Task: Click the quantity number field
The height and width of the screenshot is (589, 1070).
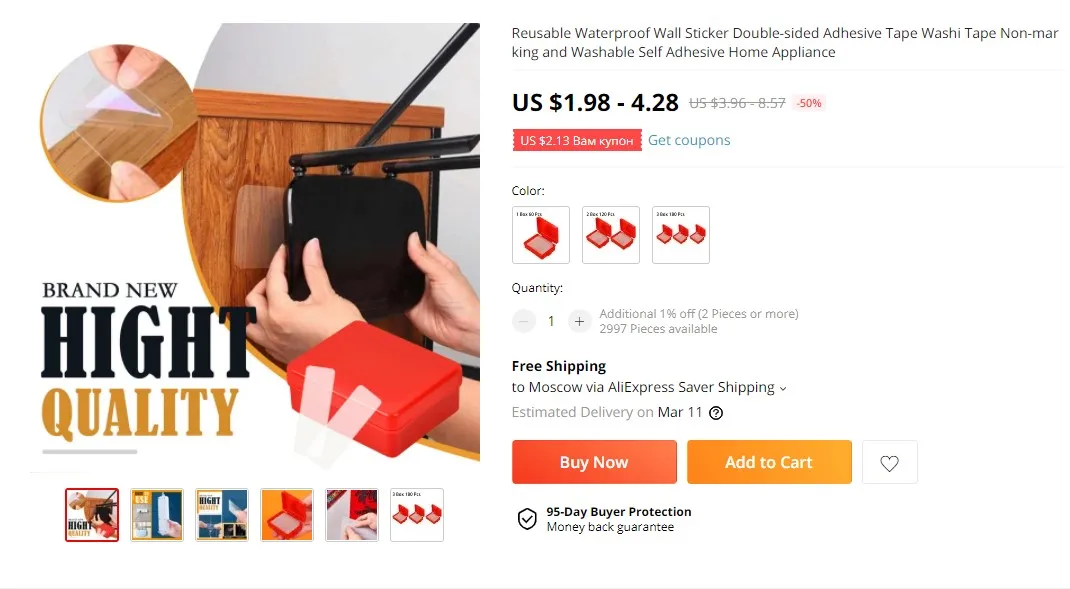Action: click(x=551, y=321)
